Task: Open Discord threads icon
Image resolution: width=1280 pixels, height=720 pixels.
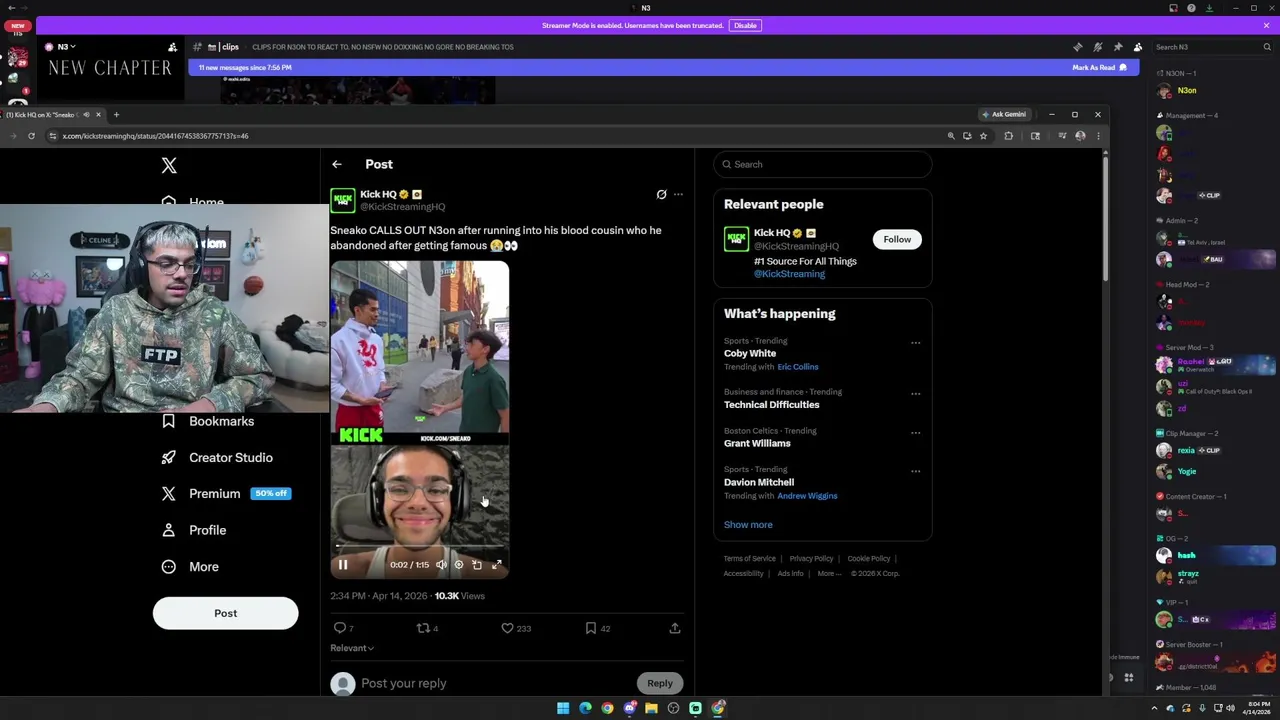Action: pos(1077,47)
